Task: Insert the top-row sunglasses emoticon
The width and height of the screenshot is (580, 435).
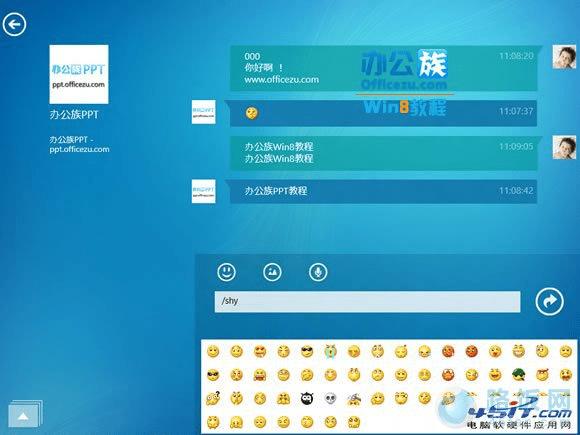Action: 307,351
